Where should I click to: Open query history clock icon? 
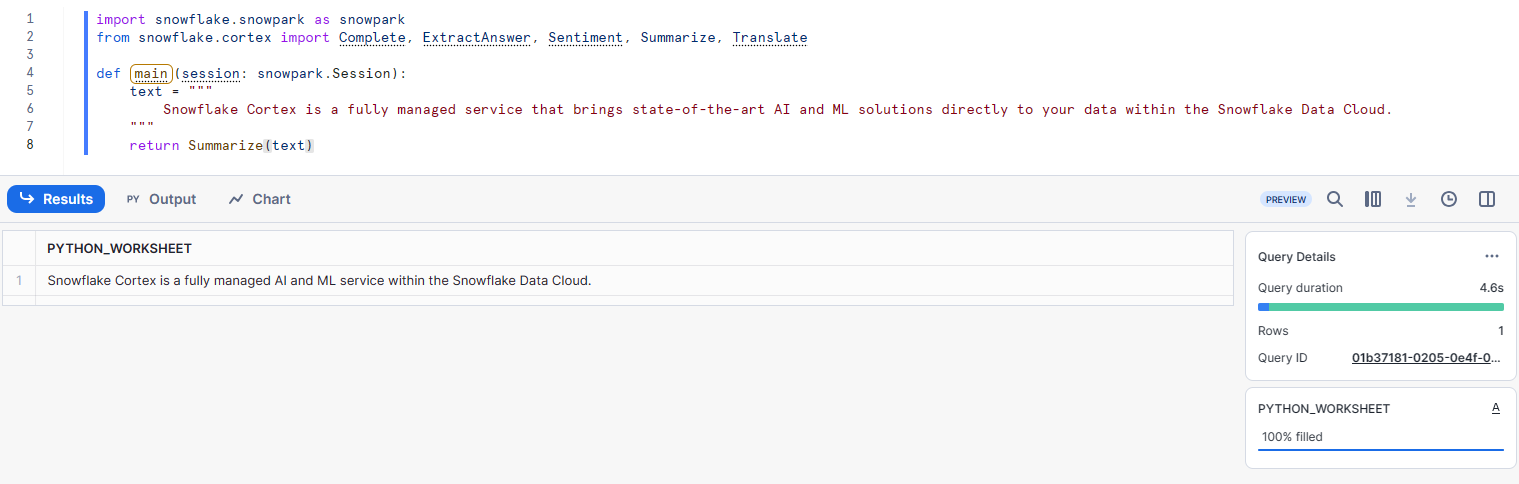click(1449, 199)
